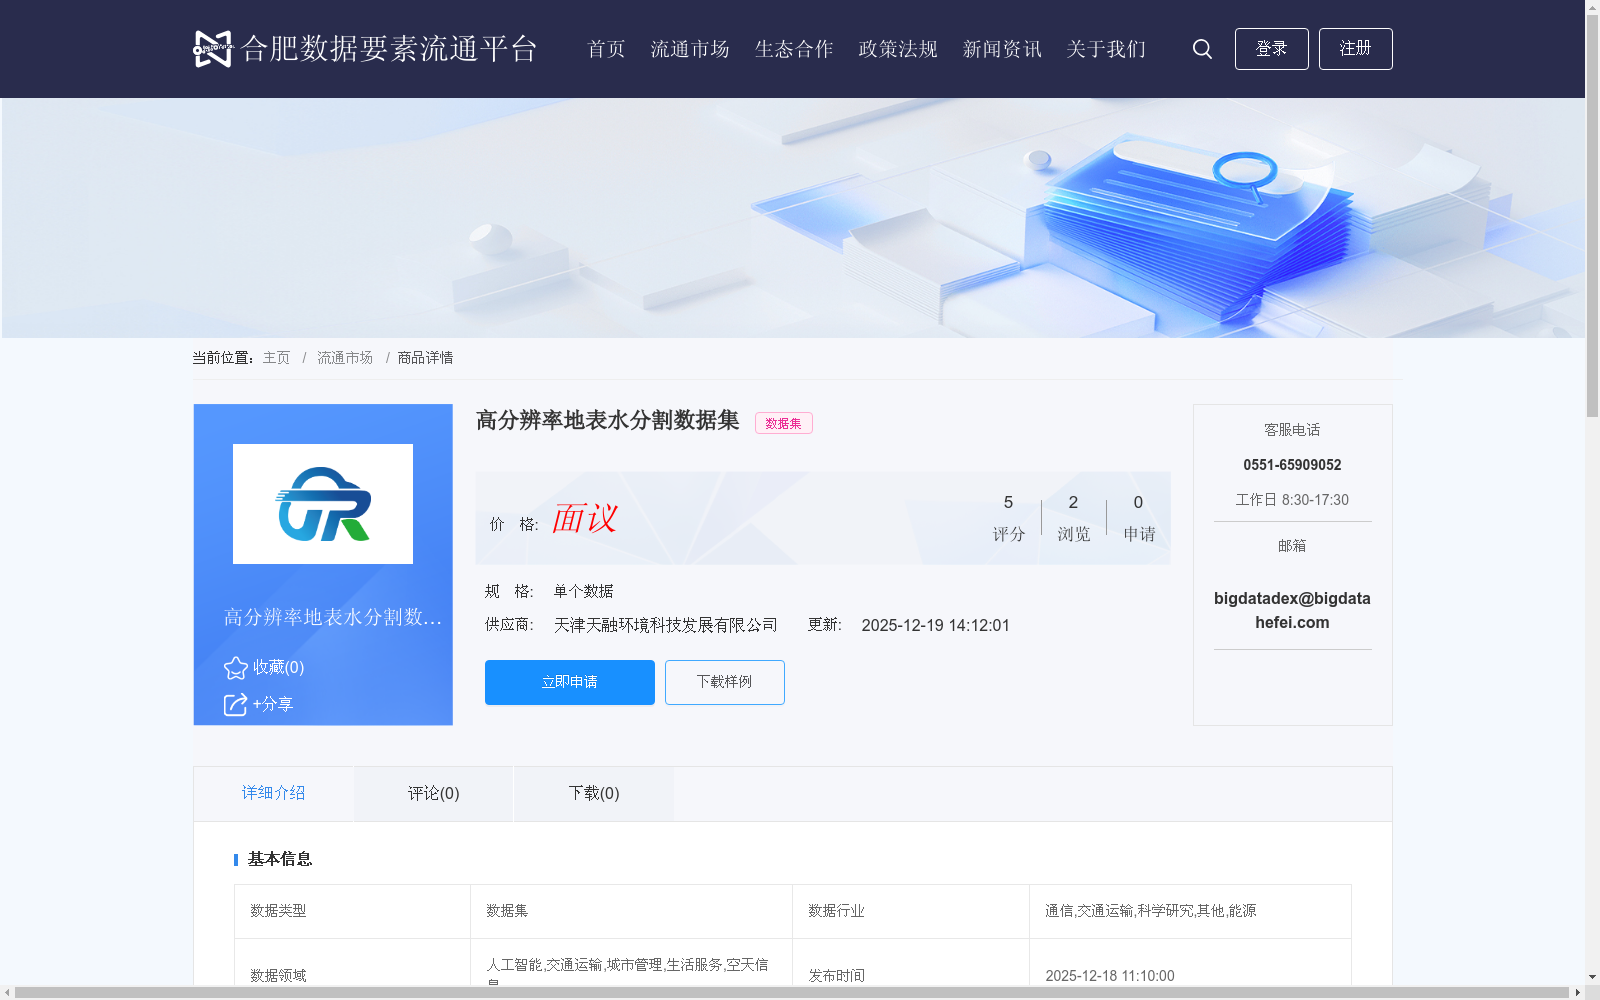The image size is (1600, 1000).
Task: Click the price text 面议
Action: [x=585, y=519]
